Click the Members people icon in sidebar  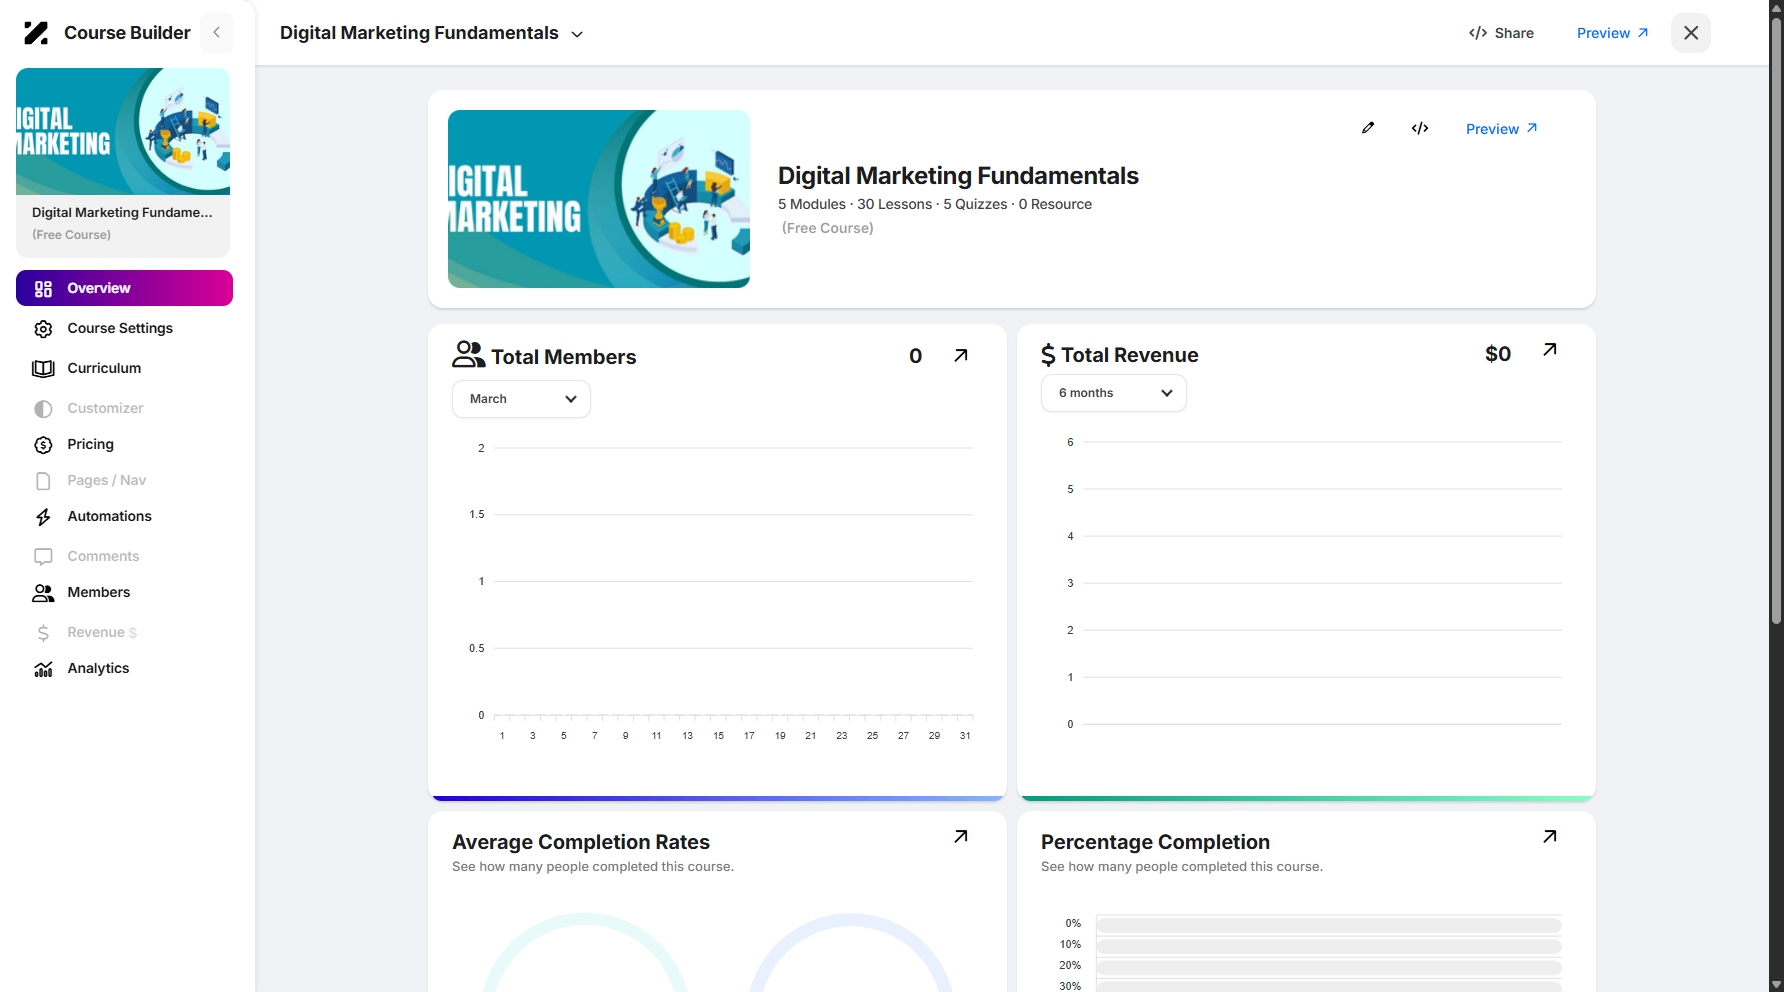pos(43,593)
